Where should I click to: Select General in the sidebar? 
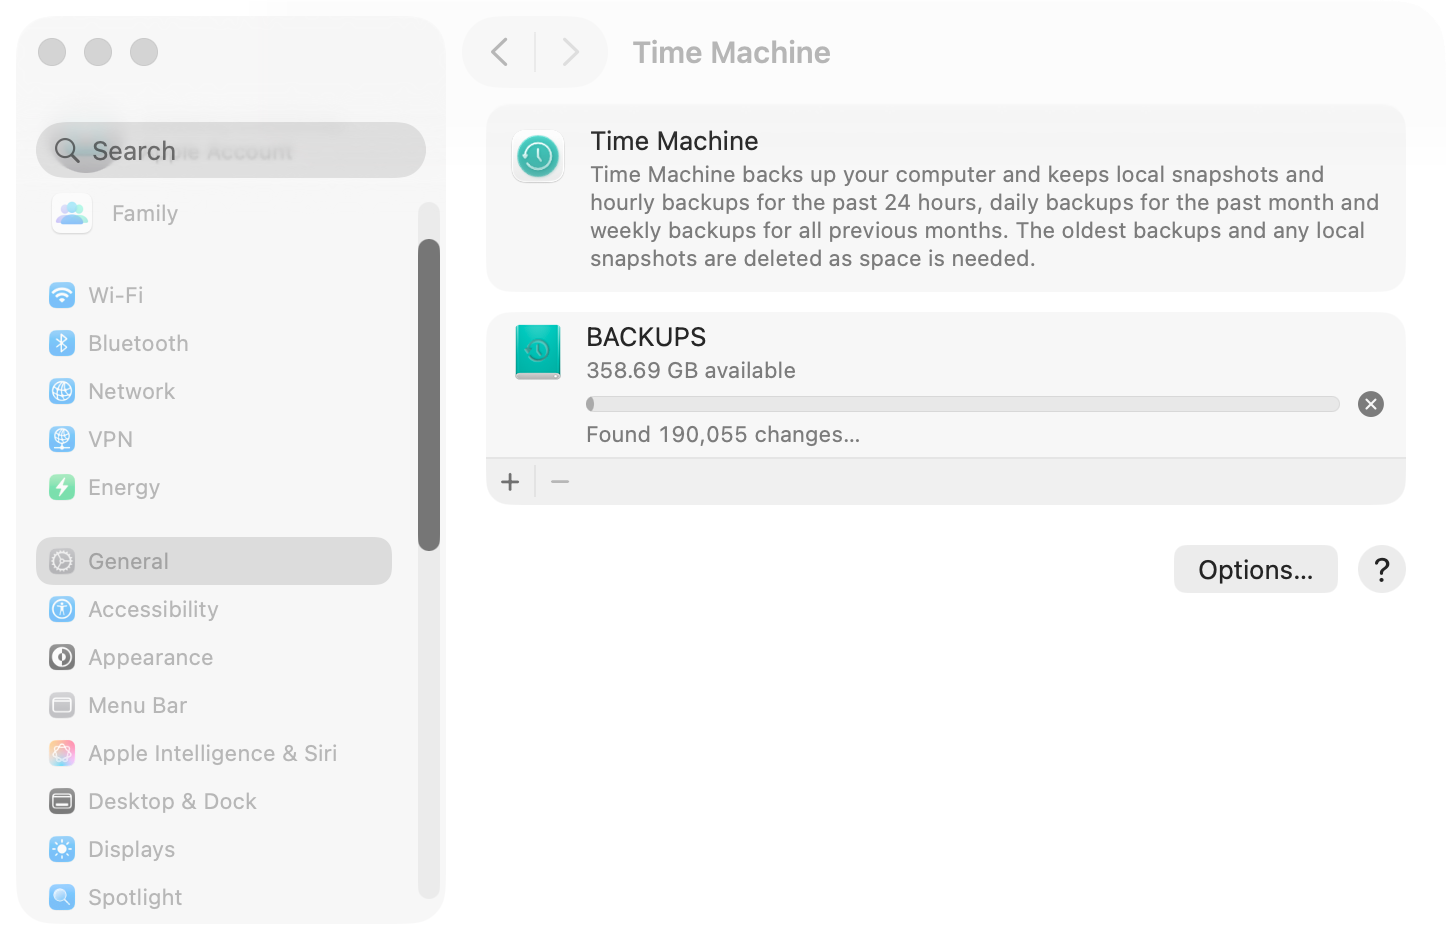[214, 561]
